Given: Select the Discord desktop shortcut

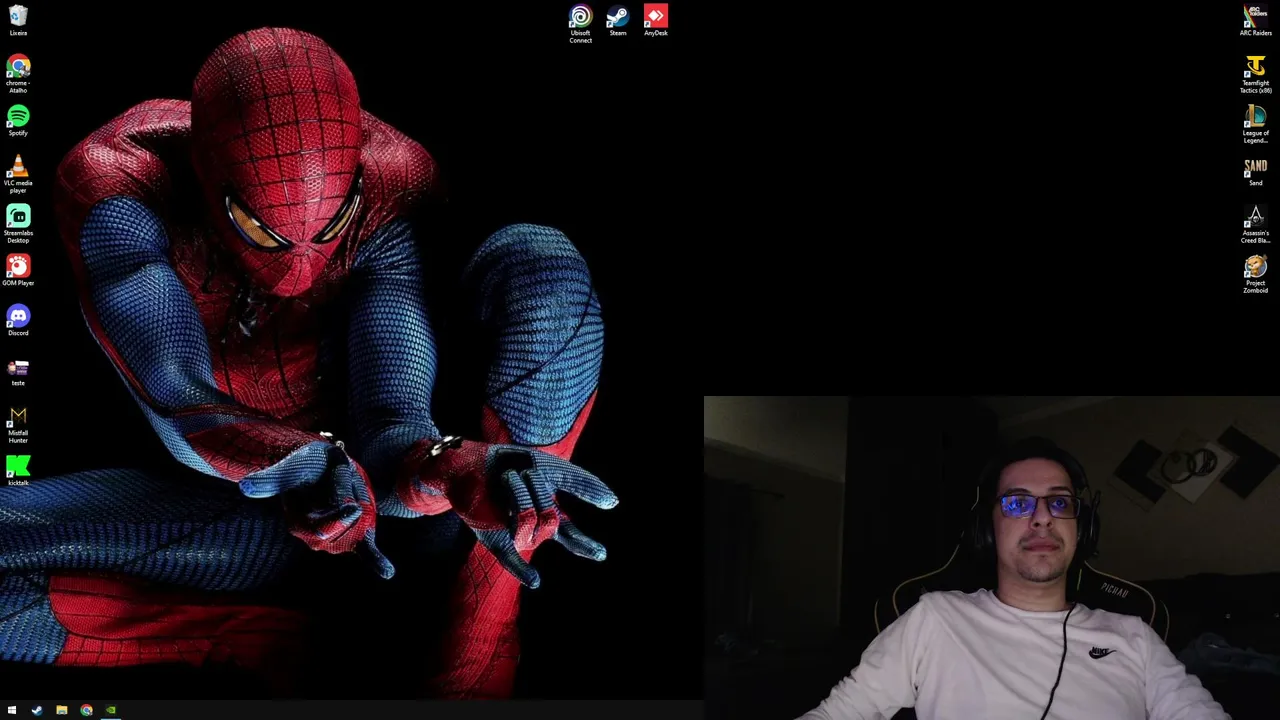Looking at the screenshot, I should pos(18,320).
